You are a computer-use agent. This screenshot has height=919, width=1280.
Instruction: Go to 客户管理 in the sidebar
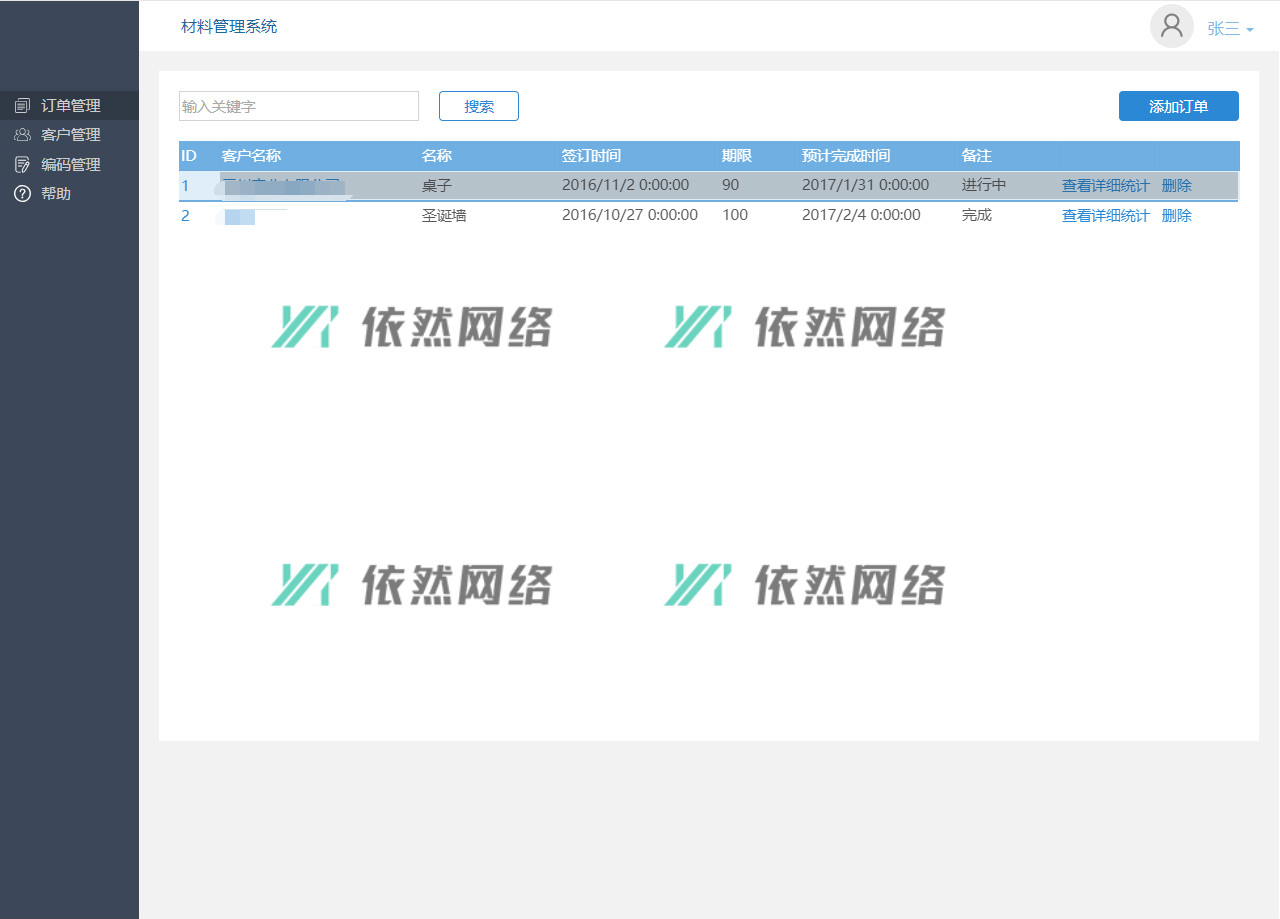tap(70, 135)
